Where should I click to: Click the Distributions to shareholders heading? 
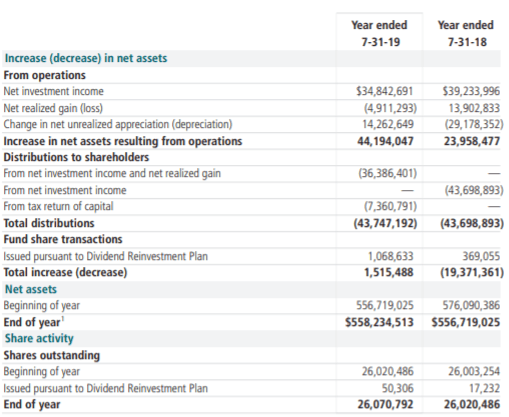coord(76,157)
